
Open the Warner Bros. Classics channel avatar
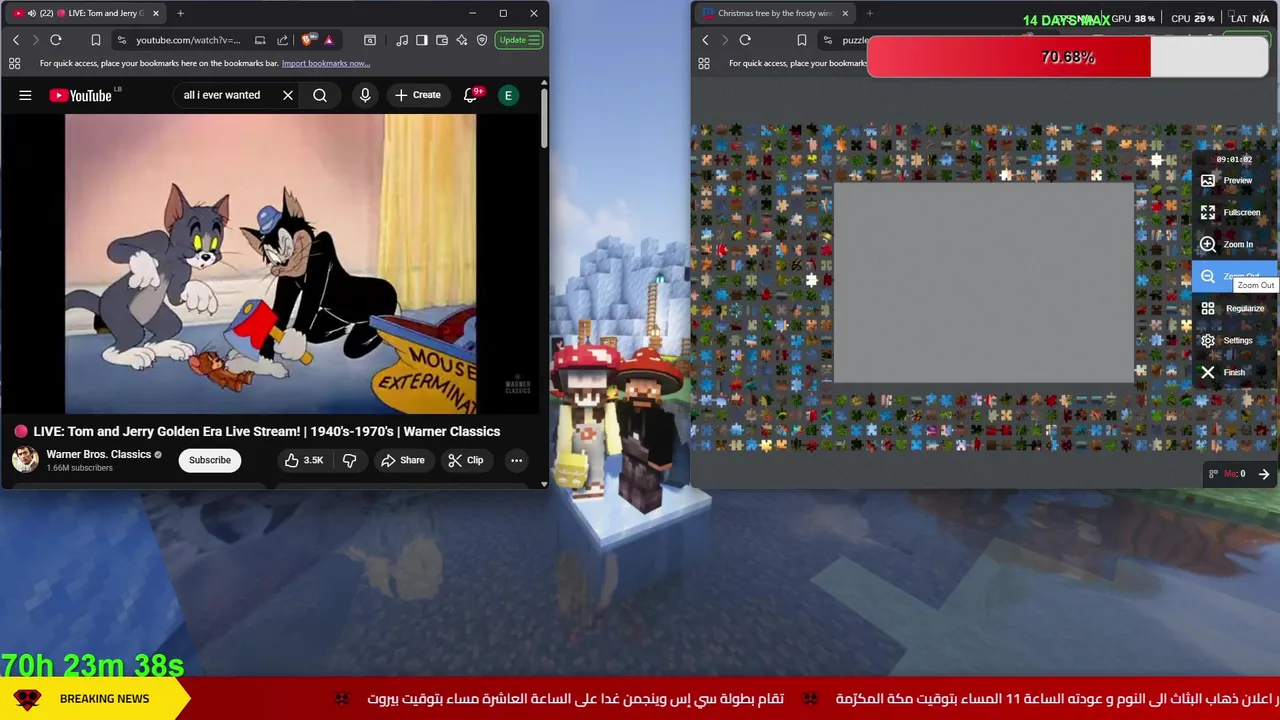pos(25,459)
